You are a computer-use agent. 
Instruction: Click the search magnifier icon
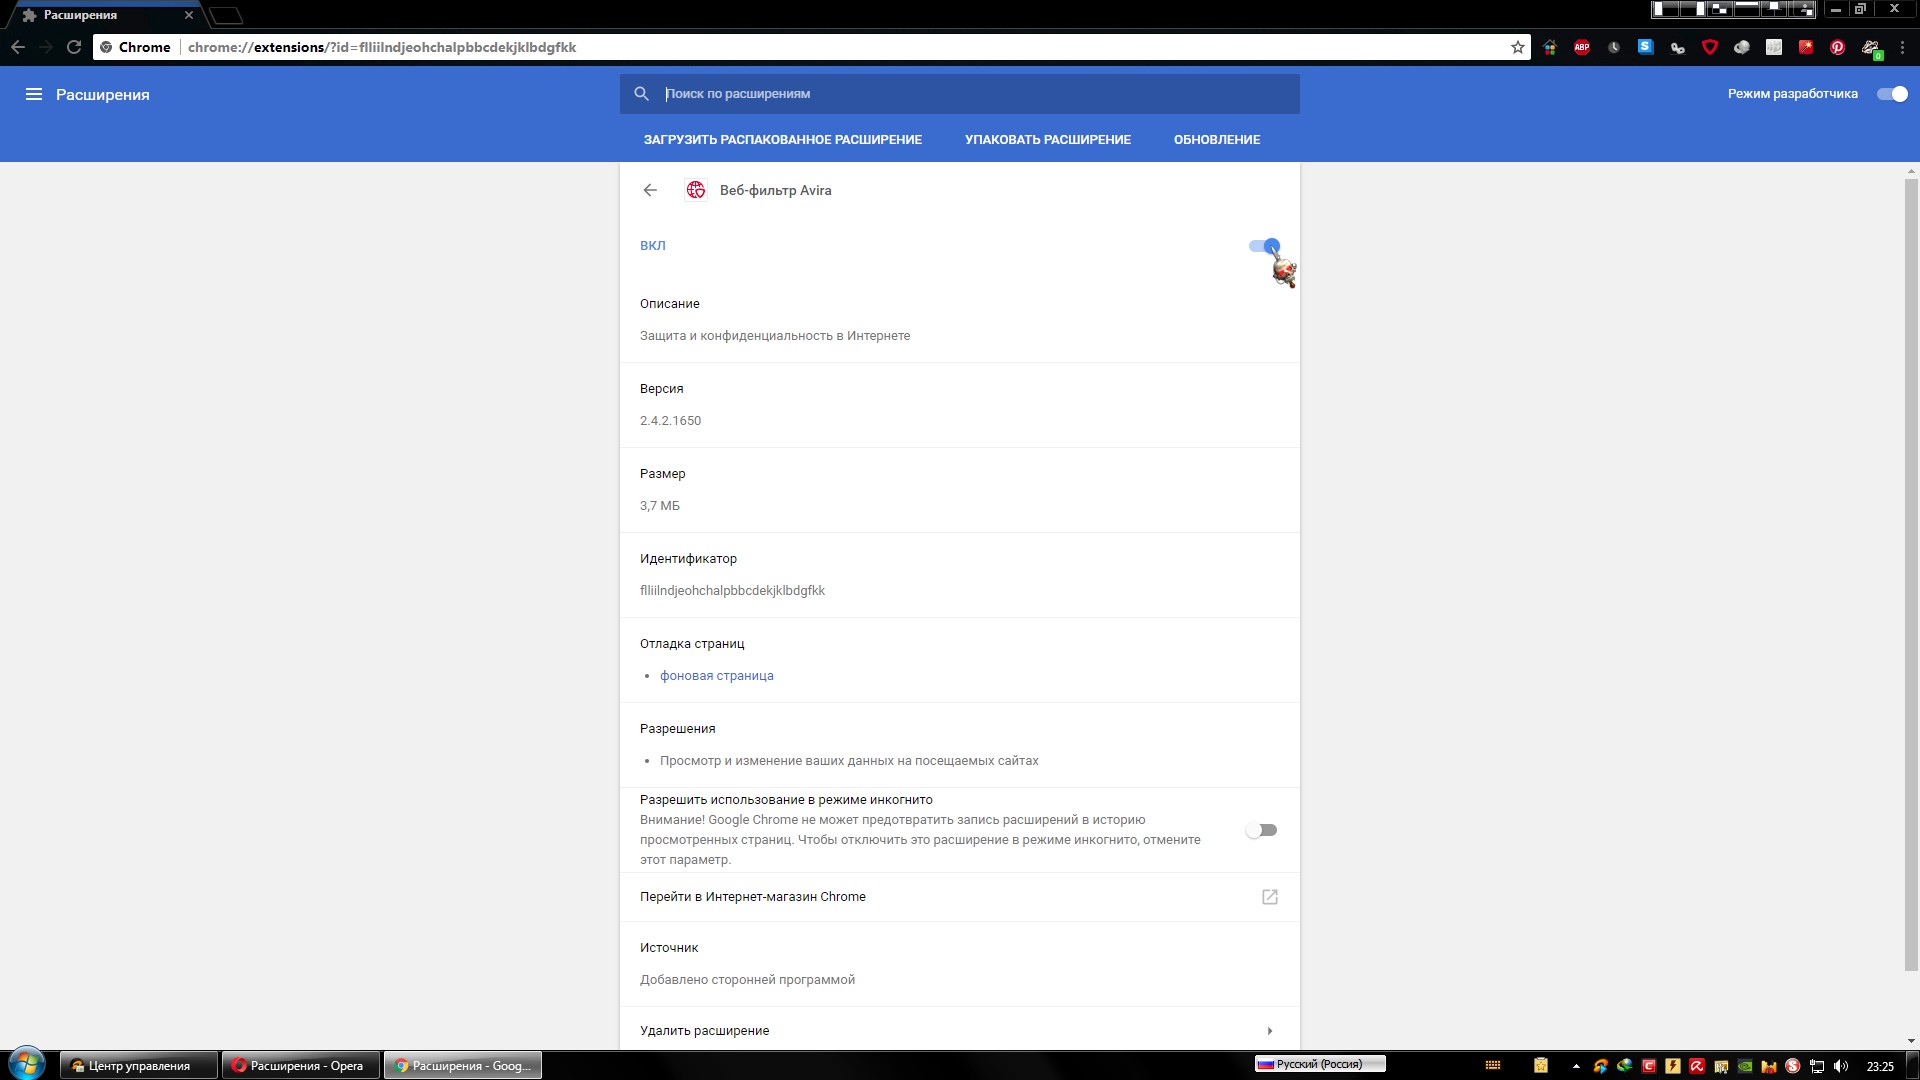pyautogui.click(x=642, y=94)
